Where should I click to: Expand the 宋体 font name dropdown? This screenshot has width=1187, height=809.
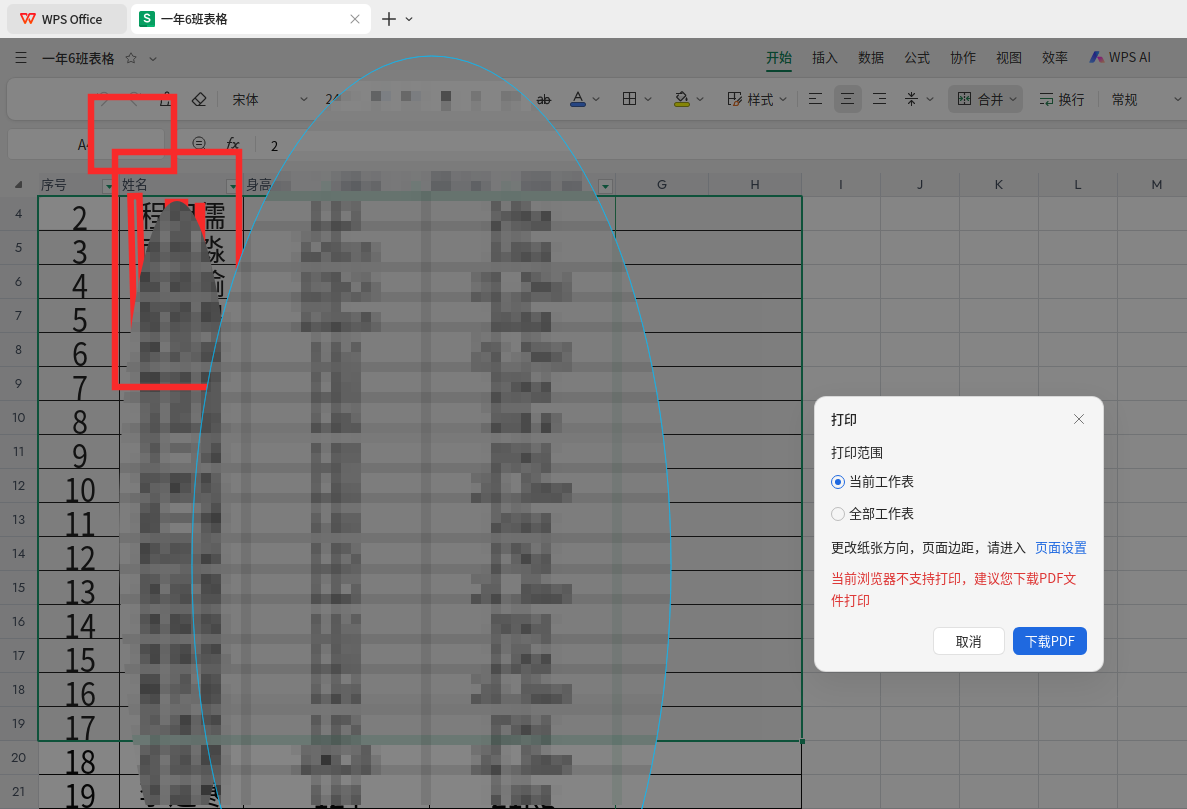304,99
